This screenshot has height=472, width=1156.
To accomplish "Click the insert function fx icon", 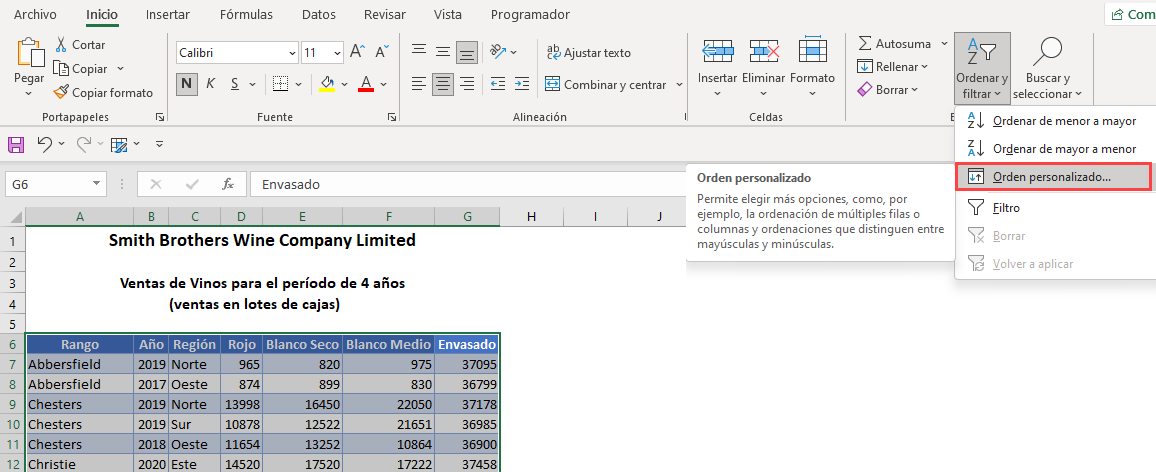I will tap(228, 184).
